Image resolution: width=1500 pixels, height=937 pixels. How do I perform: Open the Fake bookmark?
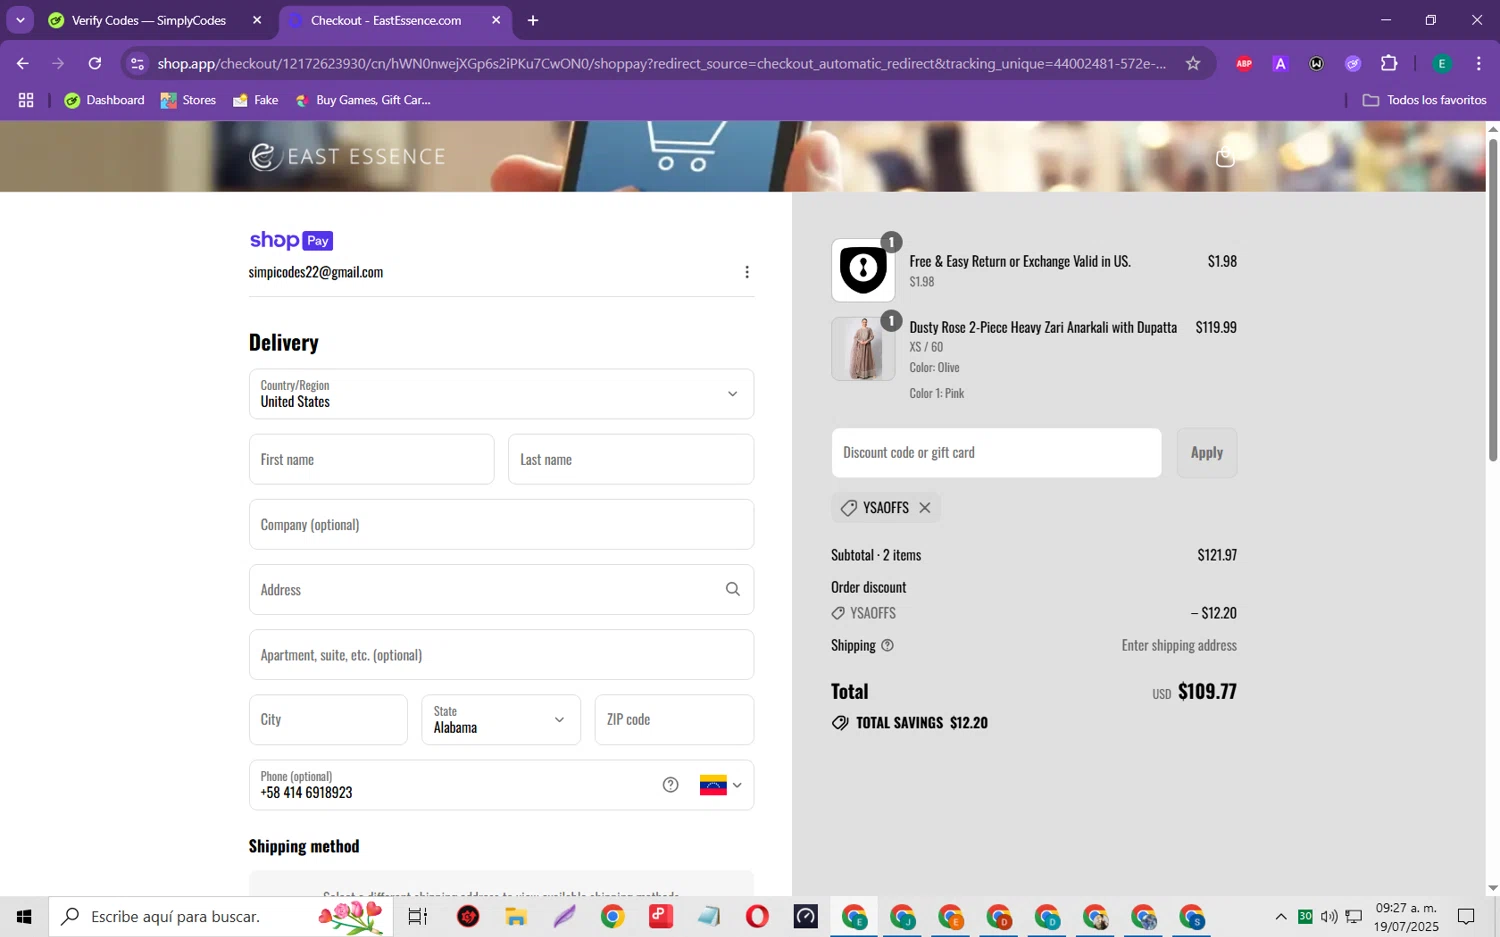255,100
